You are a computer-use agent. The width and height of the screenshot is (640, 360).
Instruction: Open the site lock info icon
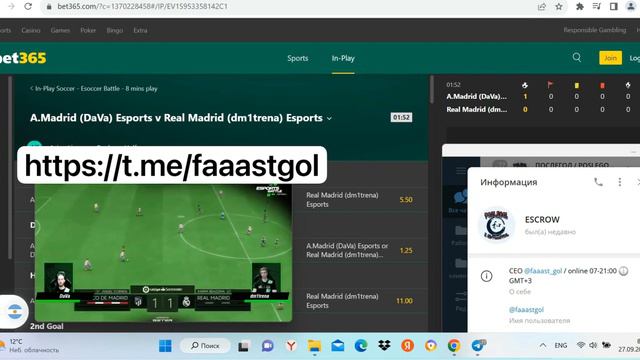tap(49, 7)
